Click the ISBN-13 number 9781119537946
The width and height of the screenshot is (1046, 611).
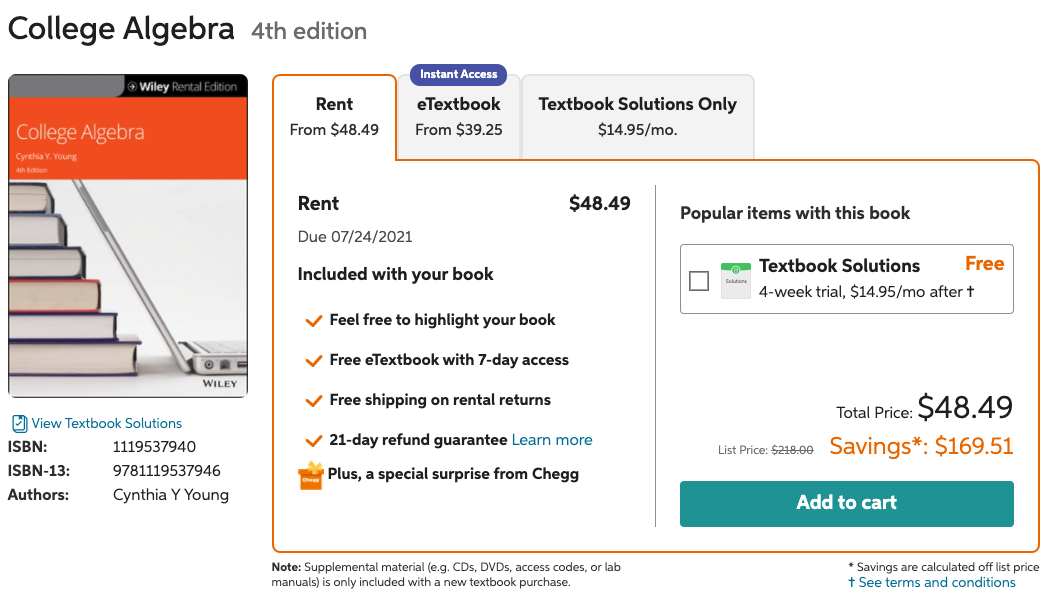click(167, 470)
